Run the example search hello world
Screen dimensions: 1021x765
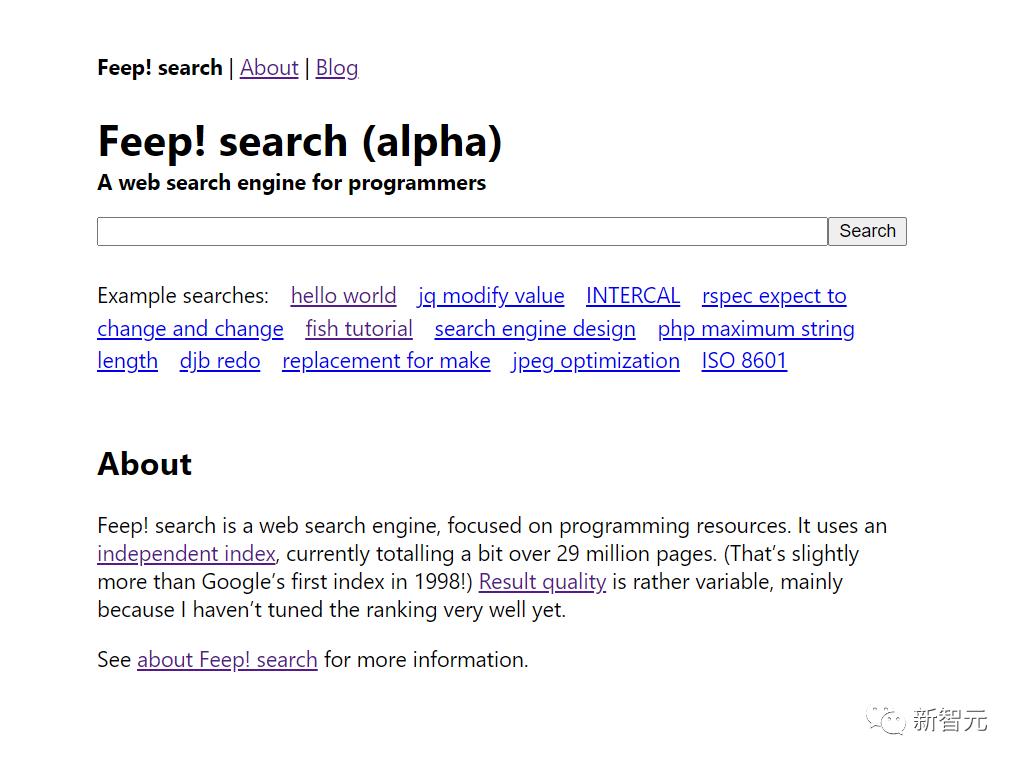coord(343,296)
